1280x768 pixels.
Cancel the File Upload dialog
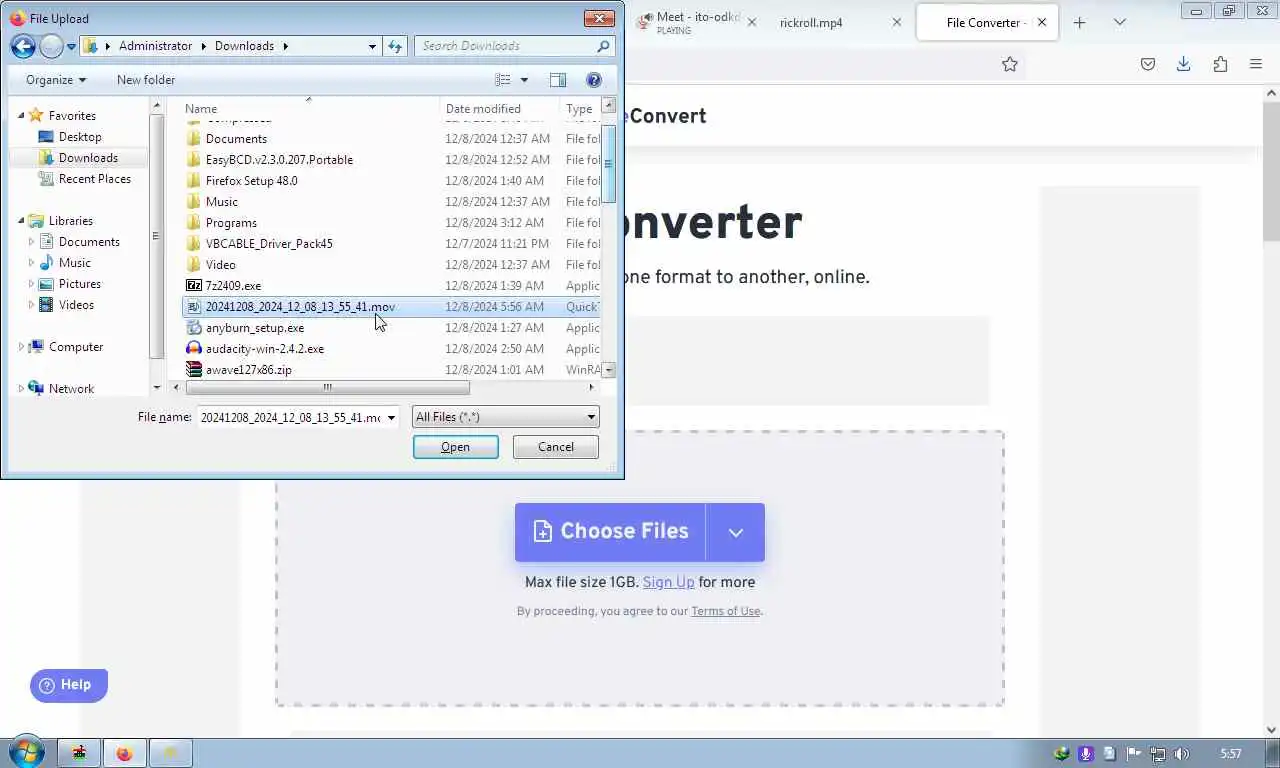(556, 447)
